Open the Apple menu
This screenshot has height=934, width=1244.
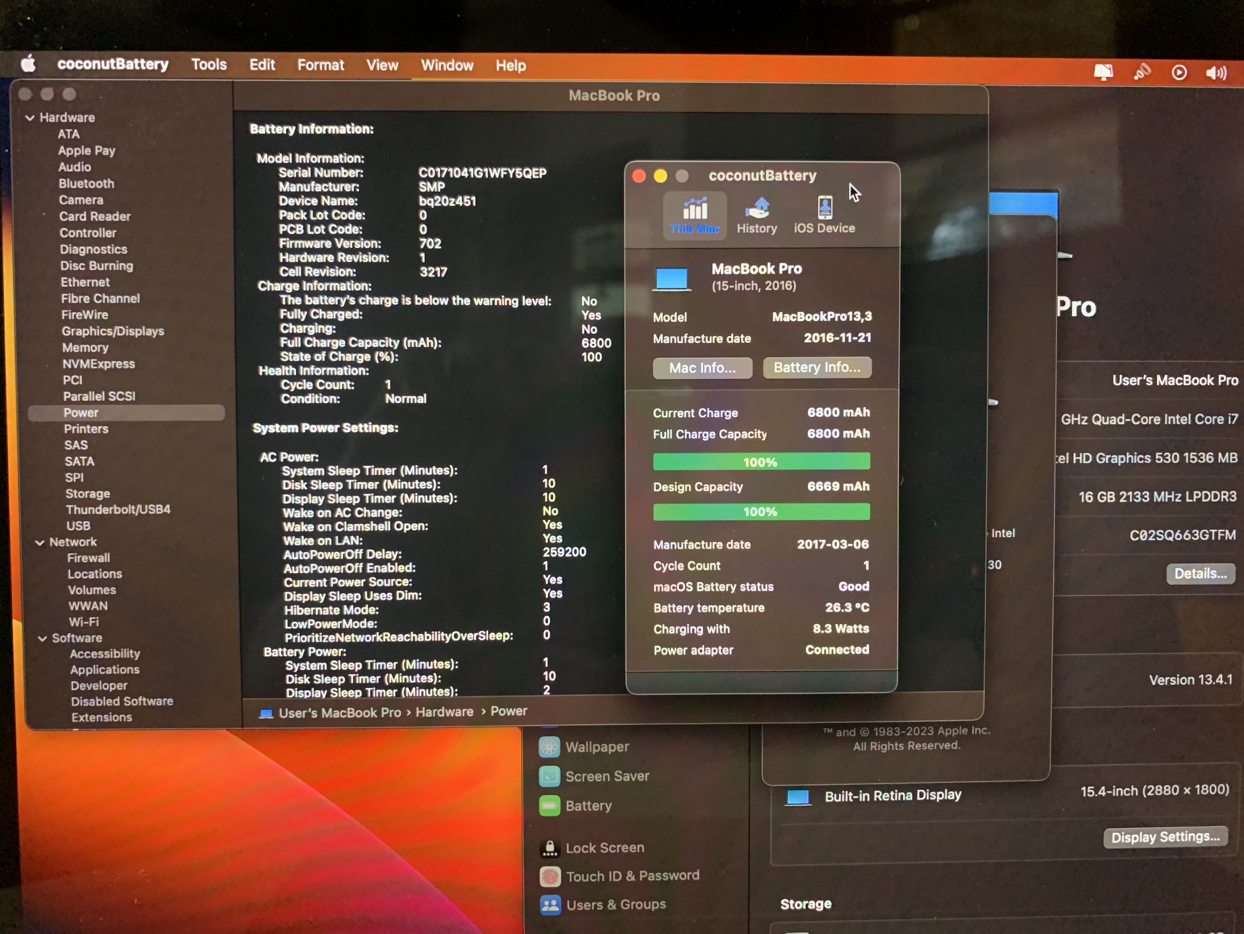click(x=29, y=64)
